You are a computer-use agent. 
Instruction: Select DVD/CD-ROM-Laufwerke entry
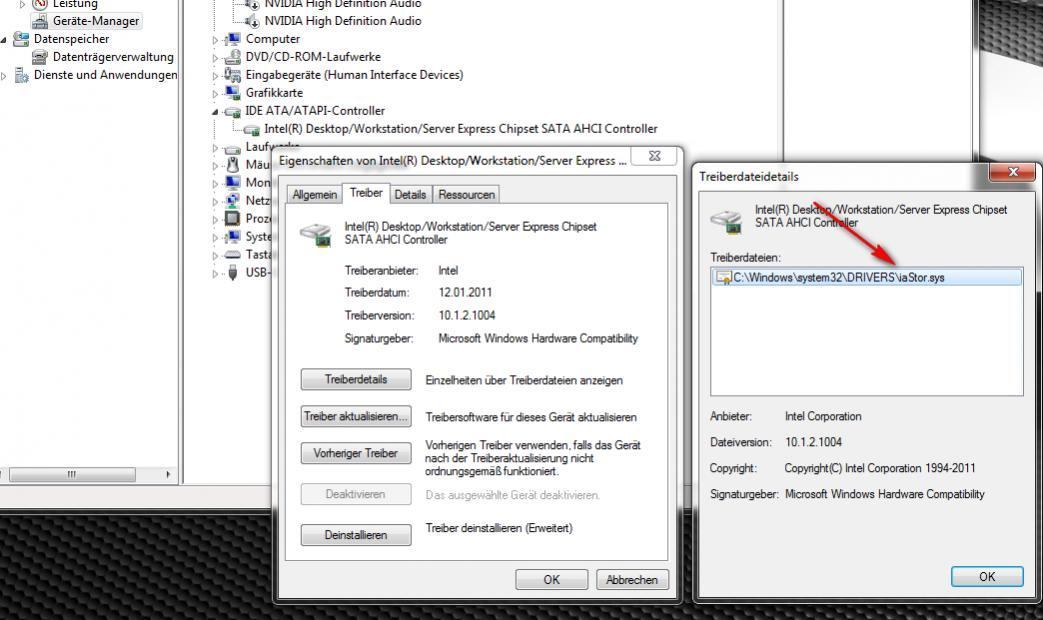tap(313, 57)
